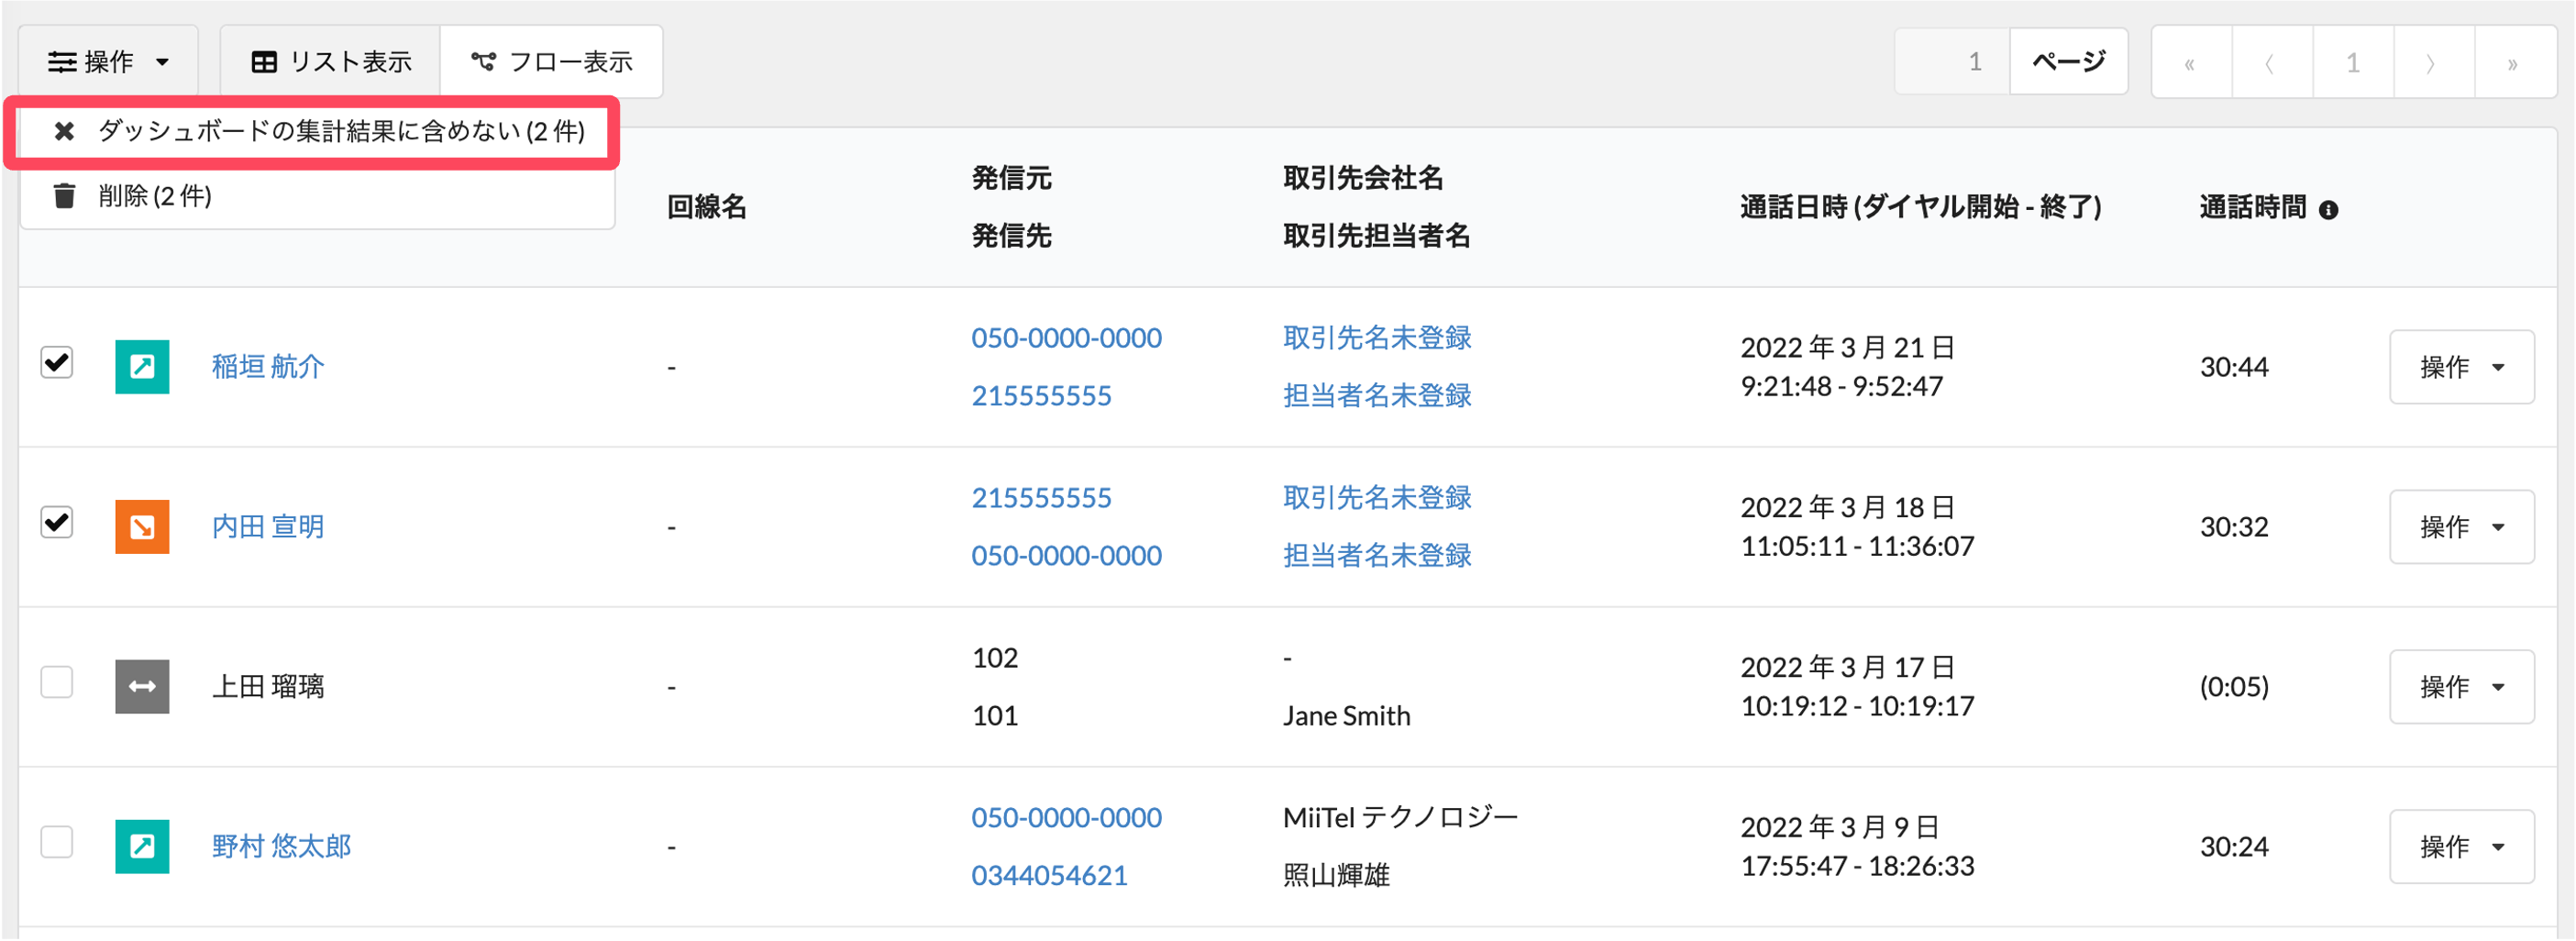This screenshot has height=941, width=2576.
Task: Click number 0344054621
Action: pos(1049,876)
